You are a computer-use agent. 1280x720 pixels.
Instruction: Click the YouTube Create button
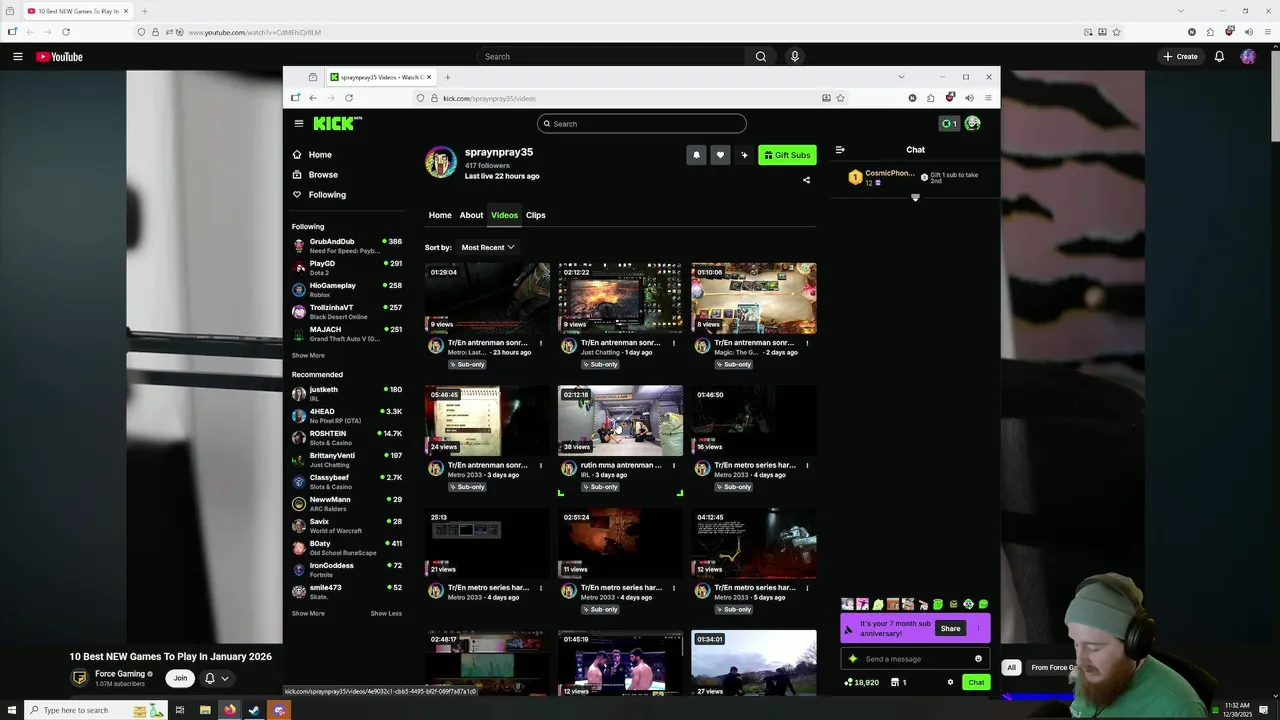coord(1181,57)
